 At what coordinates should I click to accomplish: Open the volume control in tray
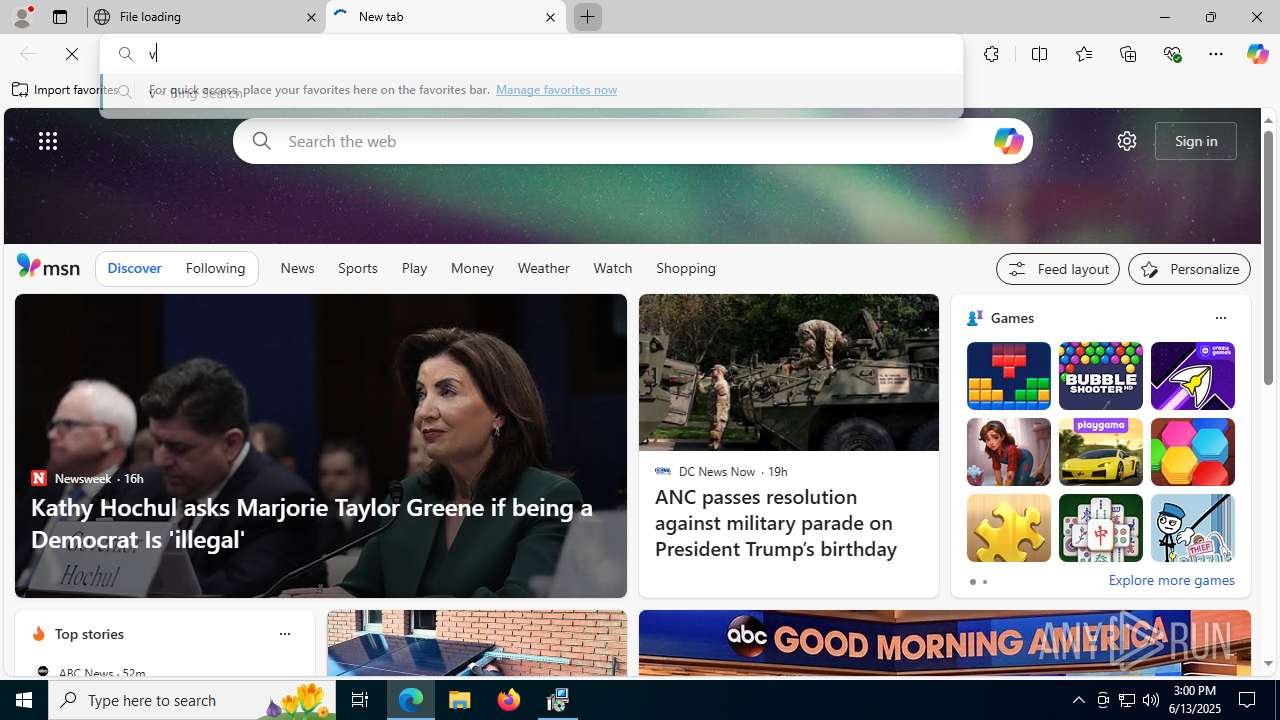point(1151,700)
